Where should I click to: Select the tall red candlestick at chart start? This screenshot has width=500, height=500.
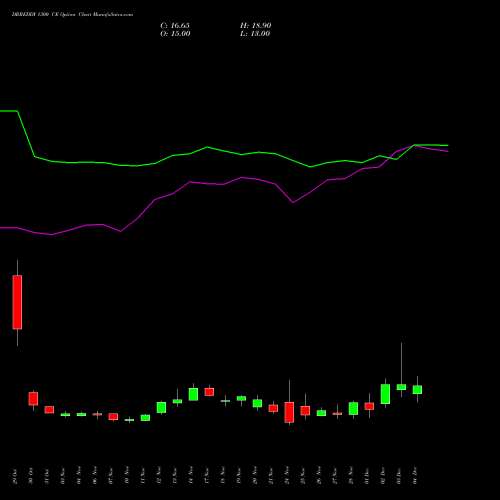[x=17, y=302]
